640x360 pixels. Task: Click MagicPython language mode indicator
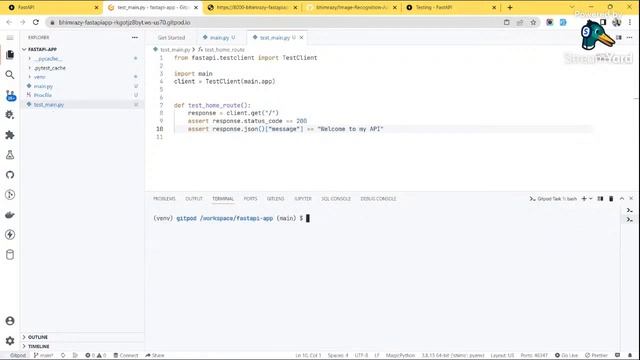click(x=400, y=356)
